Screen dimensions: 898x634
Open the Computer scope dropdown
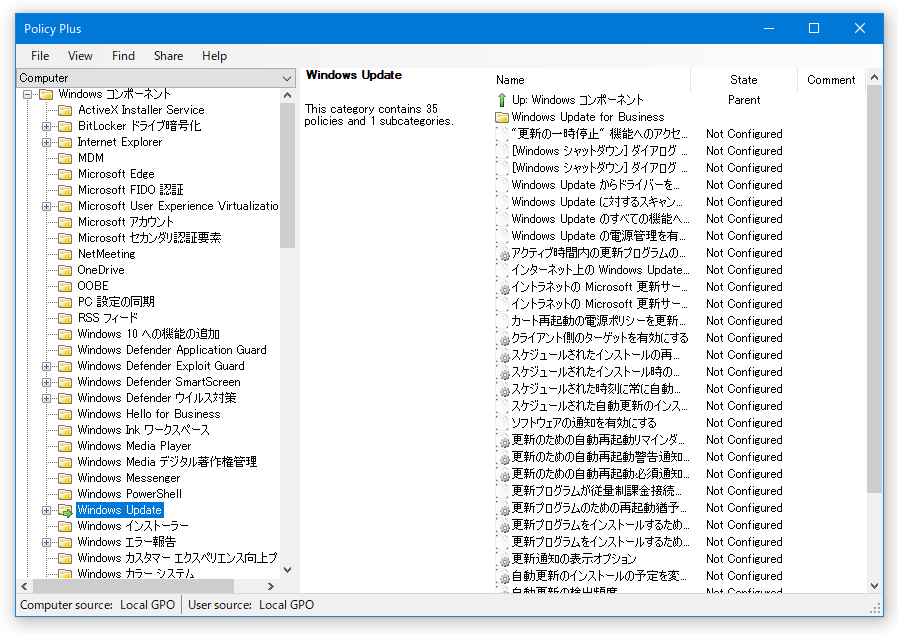(x=156, y=78)
